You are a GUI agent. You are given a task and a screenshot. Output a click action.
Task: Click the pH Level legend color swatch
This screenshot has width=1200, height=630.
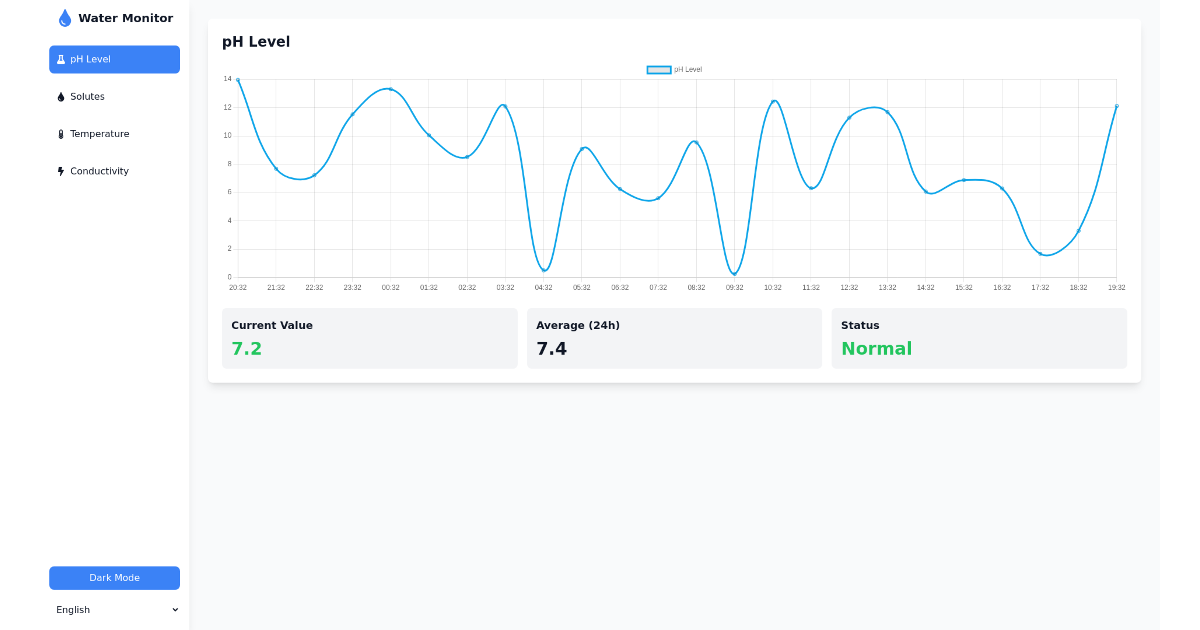click(x=657, y=69)
